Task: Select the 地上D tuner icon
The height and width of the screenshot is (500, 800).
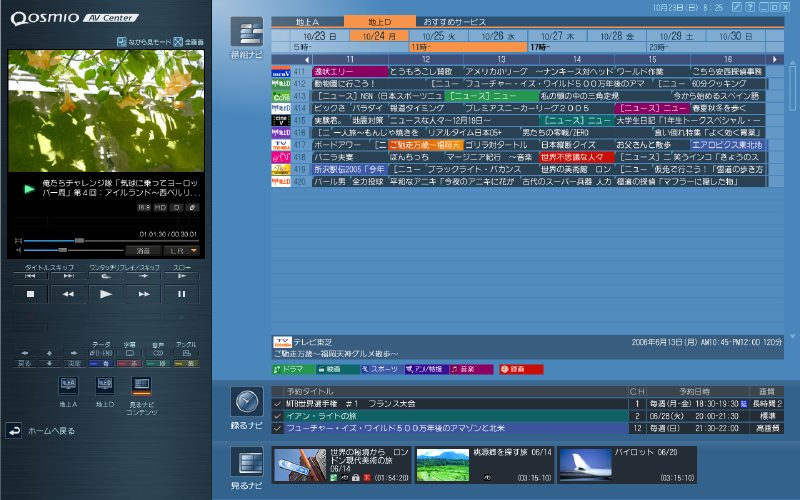Action: coord(105,384)
